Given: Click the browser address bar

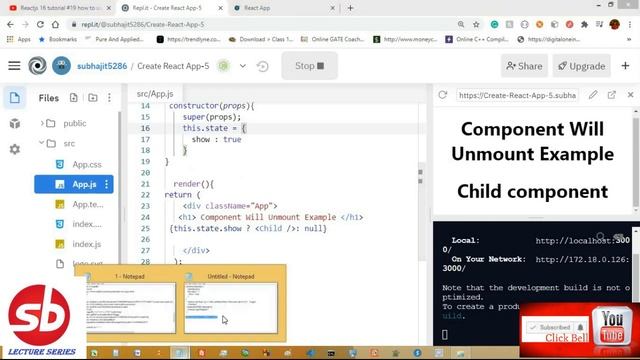Looking at the screenshot, I should pos(261,24).
